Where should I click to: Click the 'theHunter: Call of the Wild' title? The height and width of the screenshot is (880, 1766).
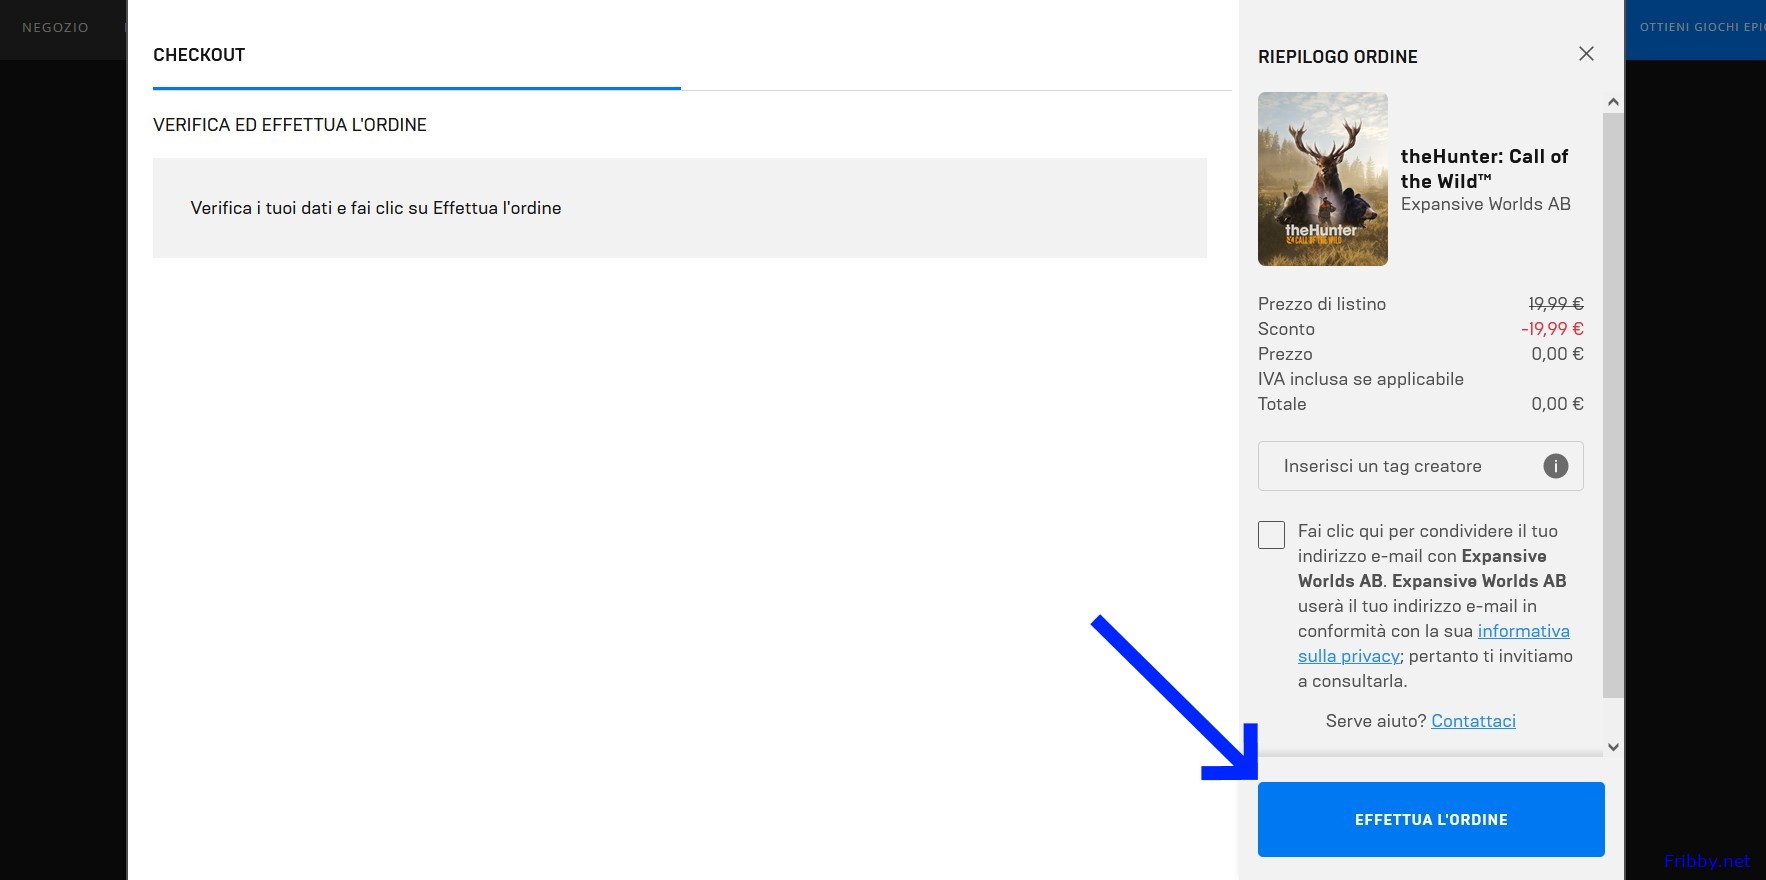1484,168
